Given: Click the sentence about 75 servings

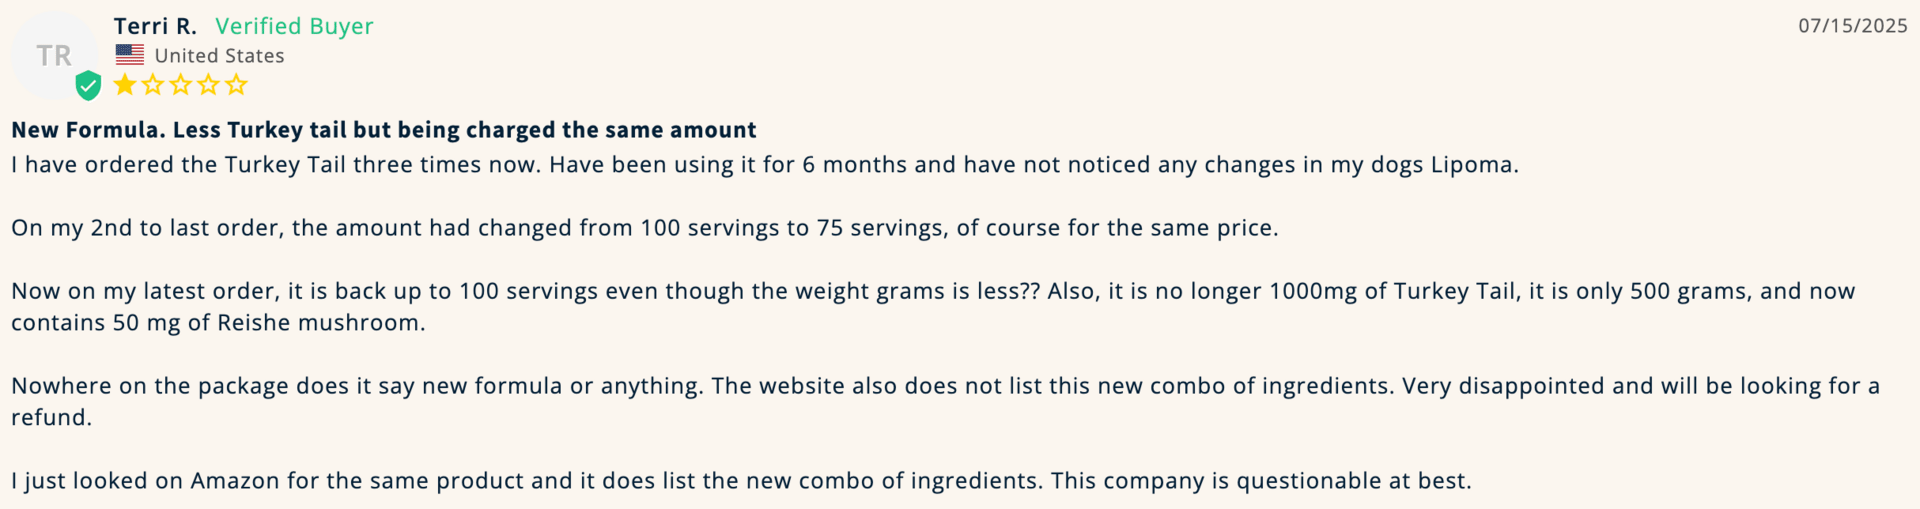Looking at the screenshot, I should point(645,228).
